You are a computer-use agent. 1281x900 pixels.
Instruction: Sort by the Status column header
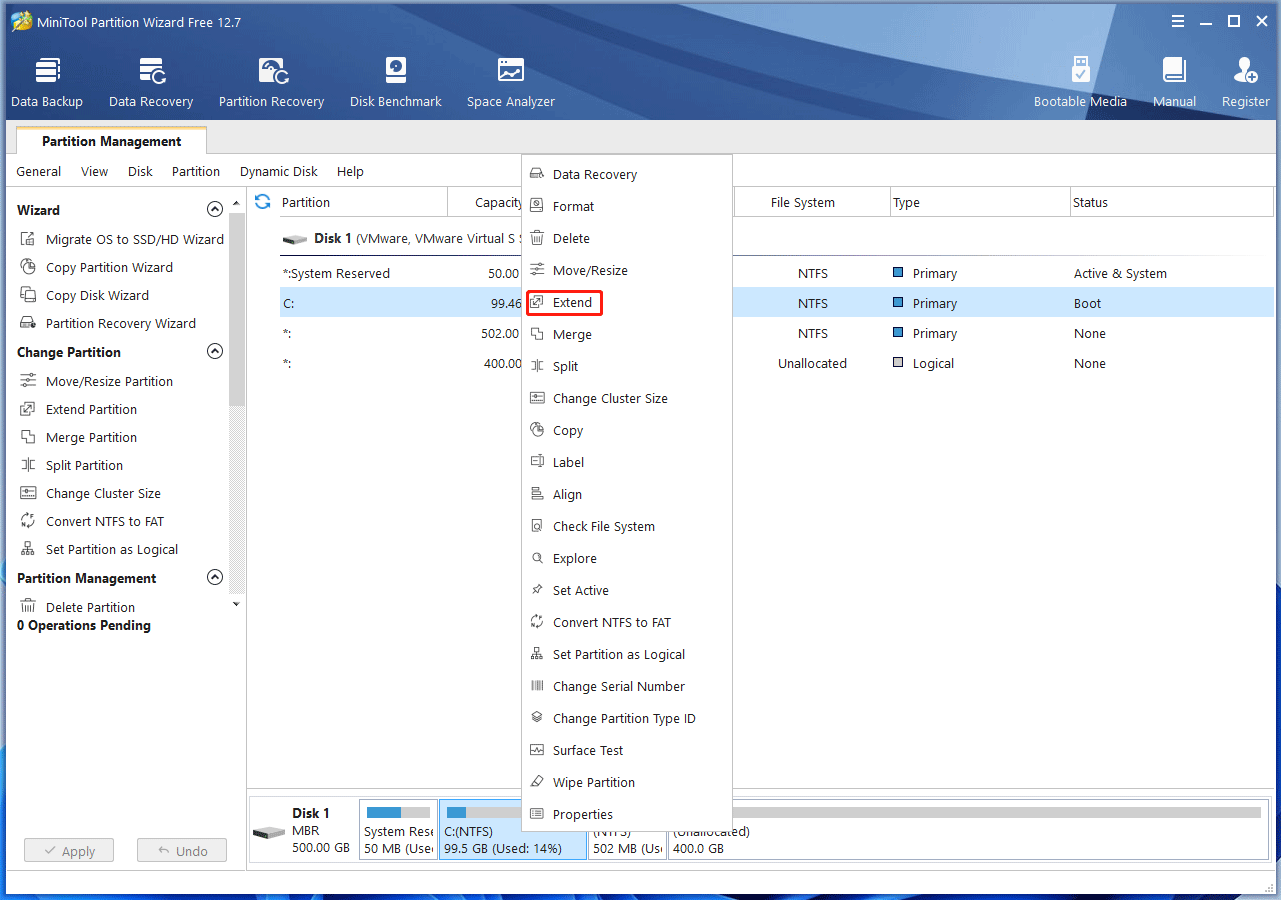pyautogui.click(x=1172, y=202)
